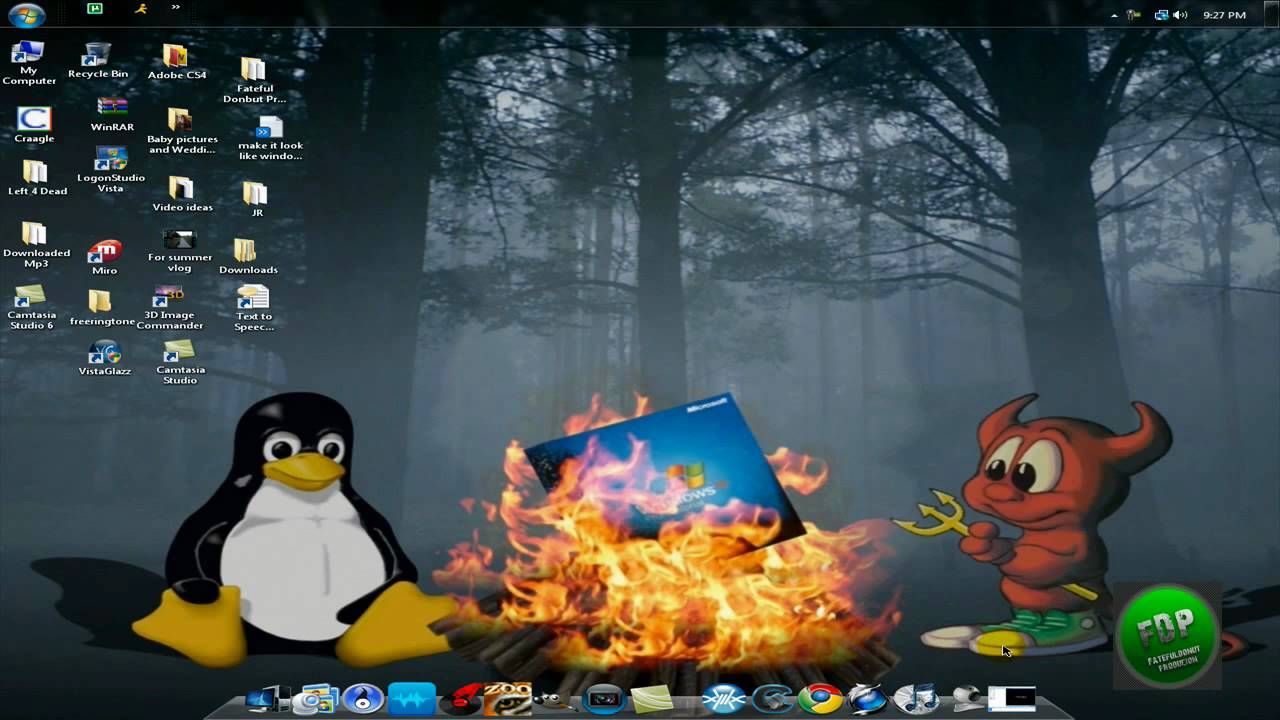Open the 'make it look like windo...' file
Viewport: 1280px width, 720px height.
[x=270, y=138]
